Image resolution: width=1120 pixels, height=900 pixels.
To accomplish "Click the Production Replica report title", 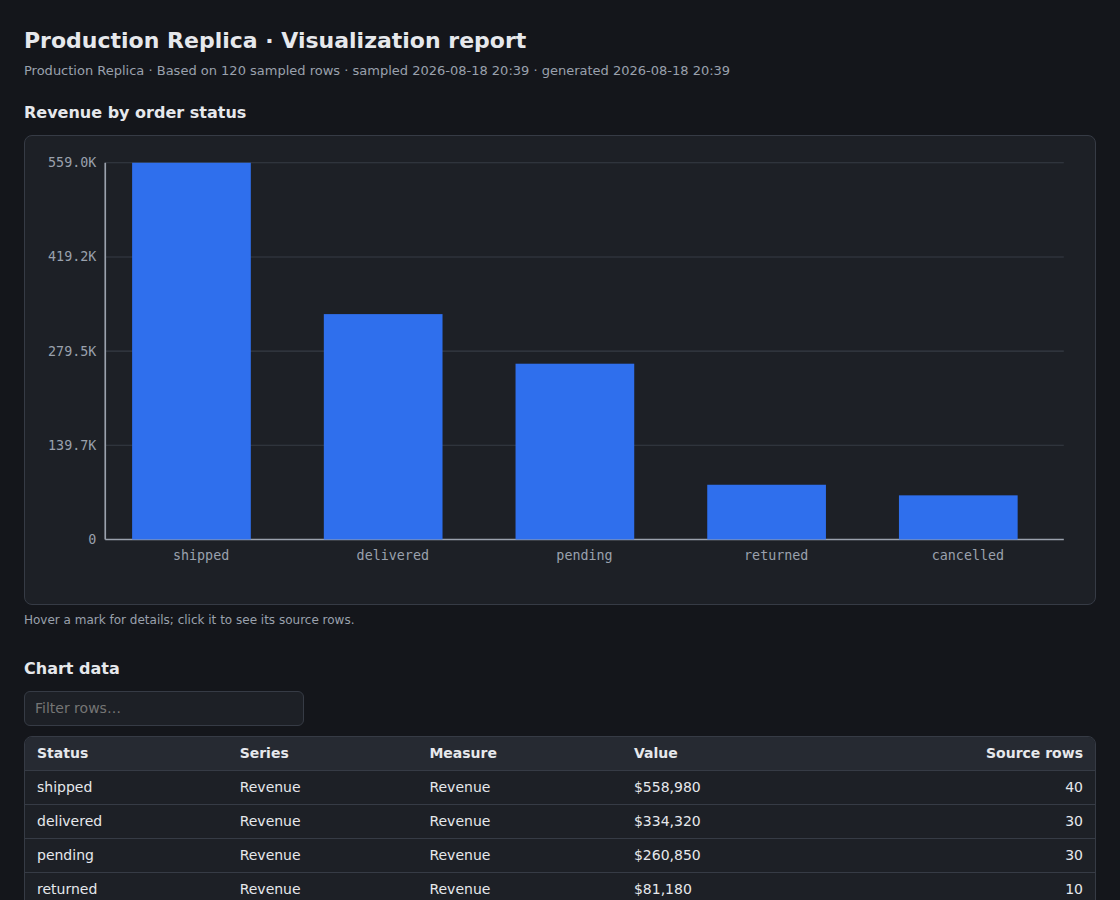I will (x=275, y=41).
